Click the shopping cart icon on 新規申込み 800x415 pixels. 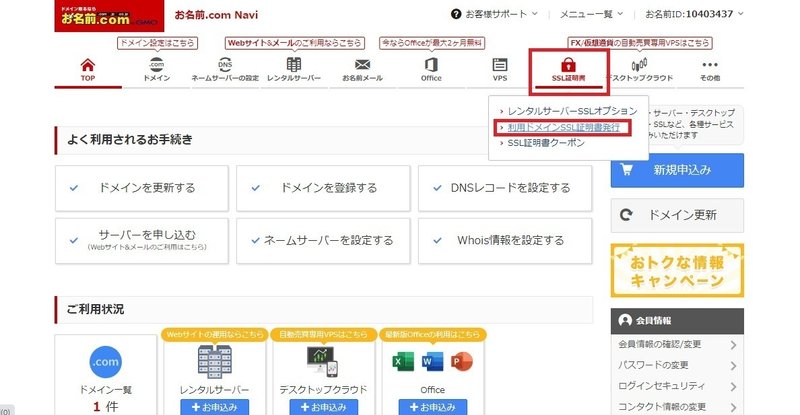[627, 169]
